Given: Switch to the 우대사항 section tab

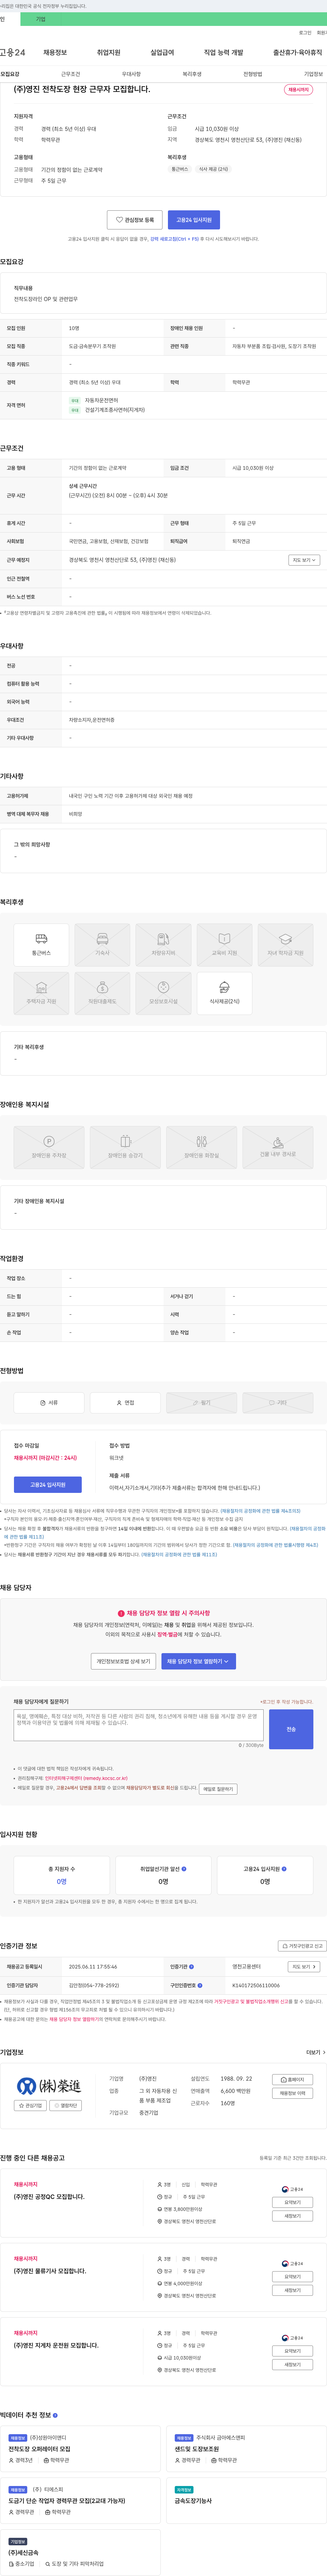Looking at the screenshot, I should click(x=131, y=74).
